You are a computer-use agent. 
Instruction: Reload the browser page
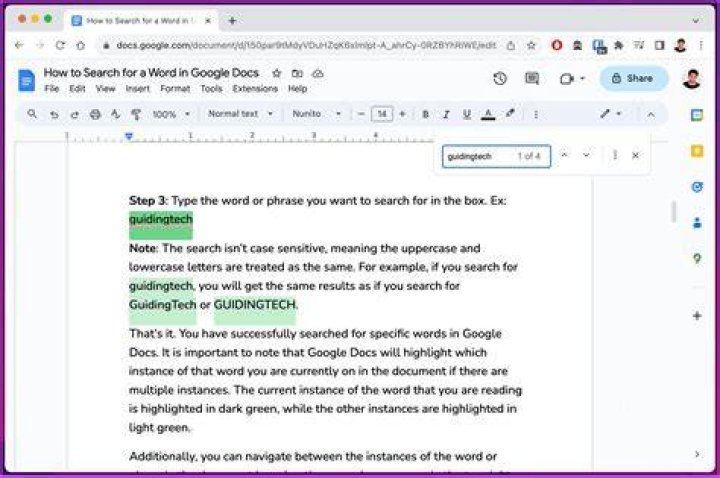(x=60, y=45)
